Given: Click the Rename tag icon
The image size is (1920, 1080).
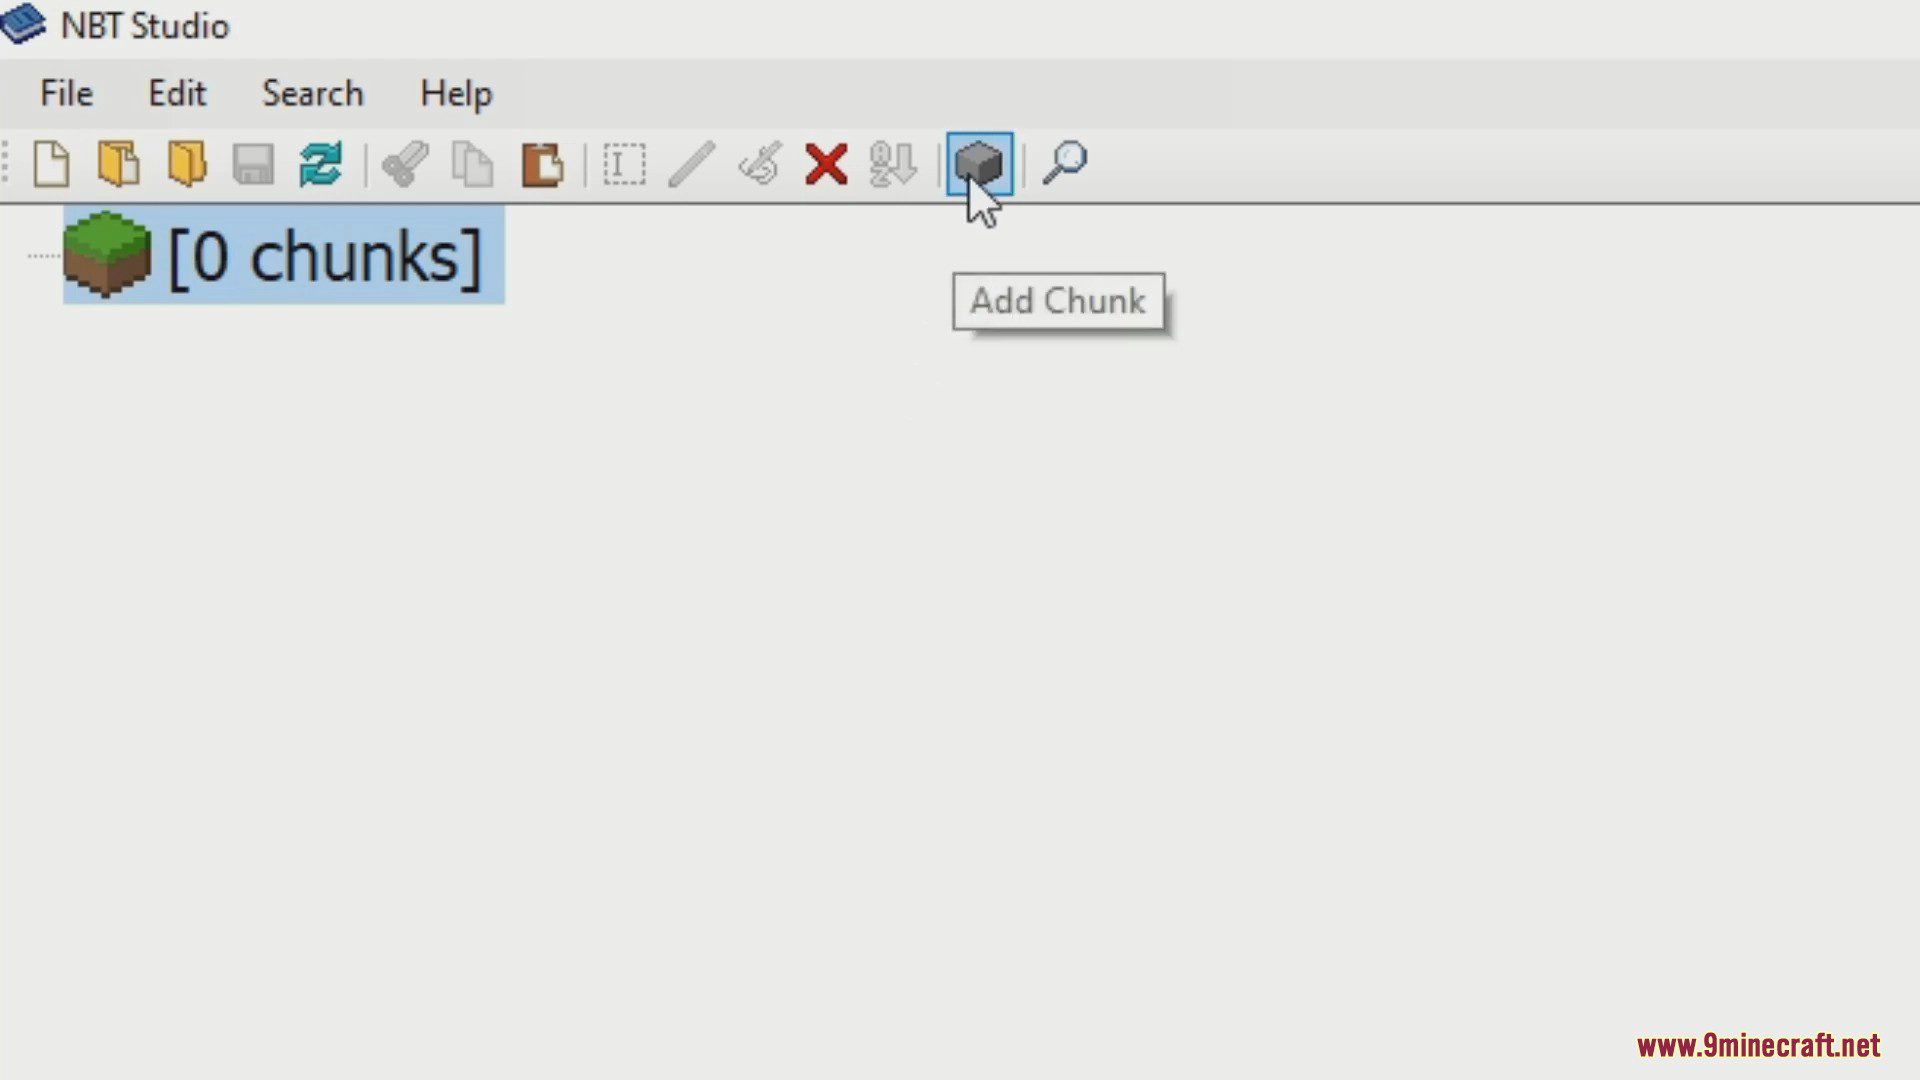Looking at the screenshot, I should [624, 164].
